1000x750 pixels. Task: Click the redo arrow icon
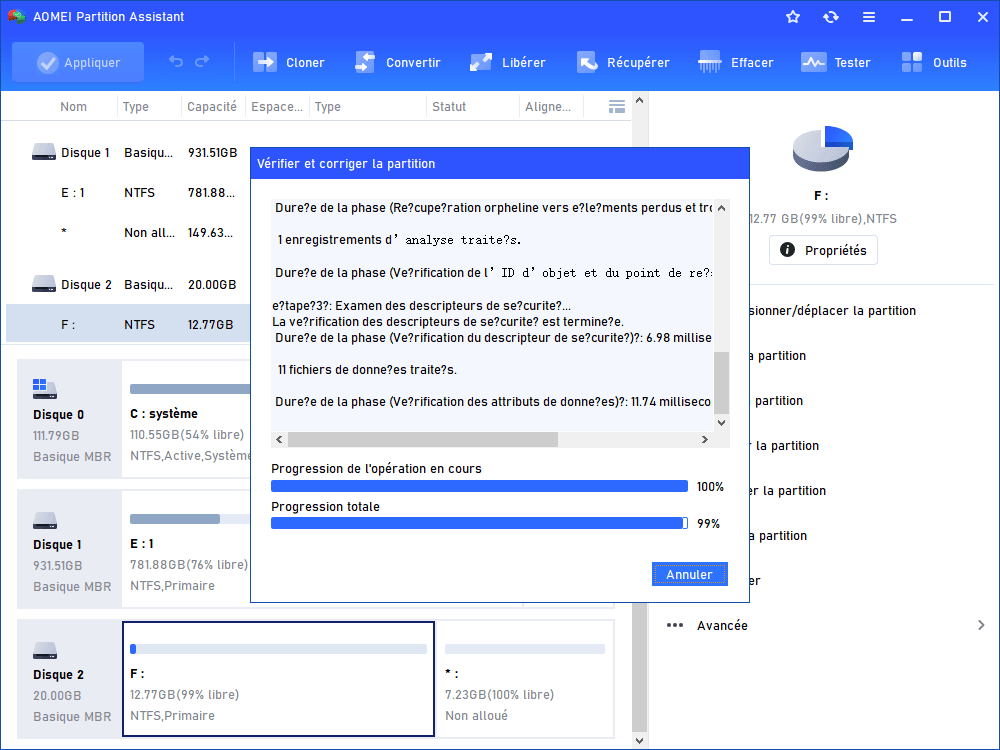coord(202,62)
